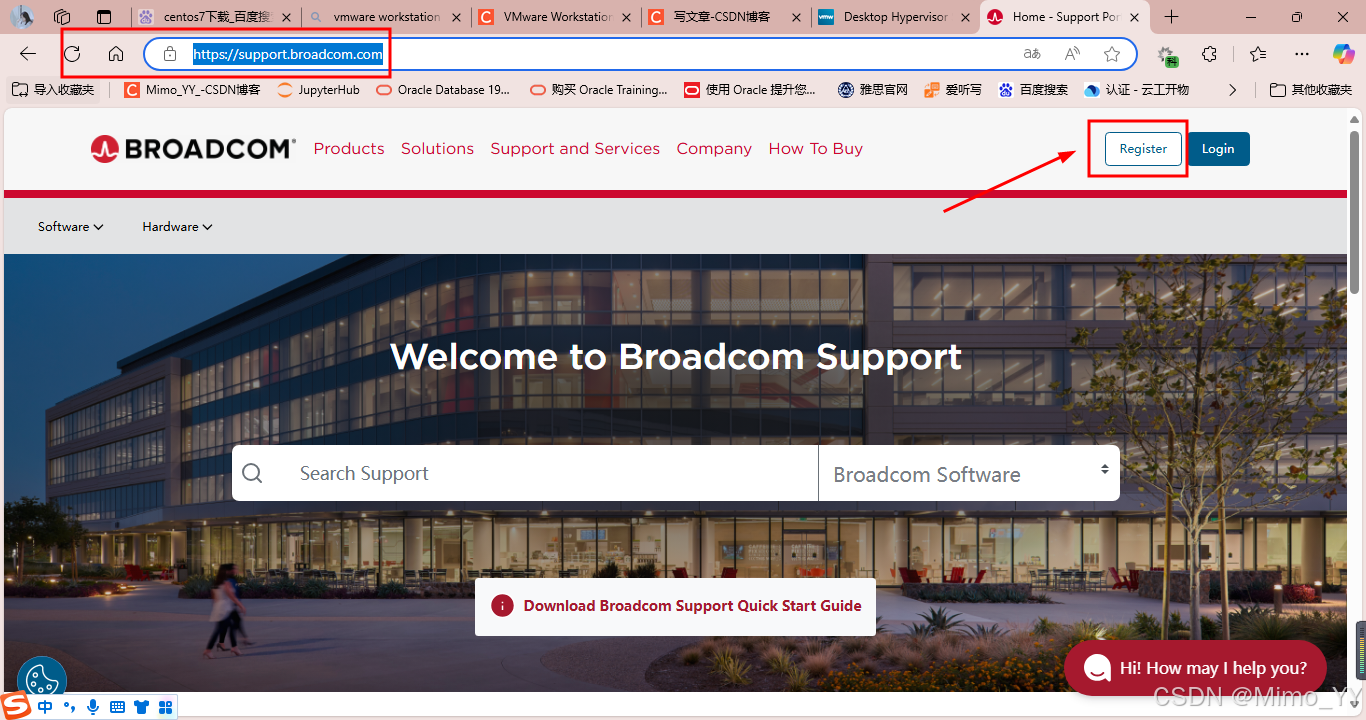Switch to the centos7下载 Baidu search tab

click(x=215, y=17)
